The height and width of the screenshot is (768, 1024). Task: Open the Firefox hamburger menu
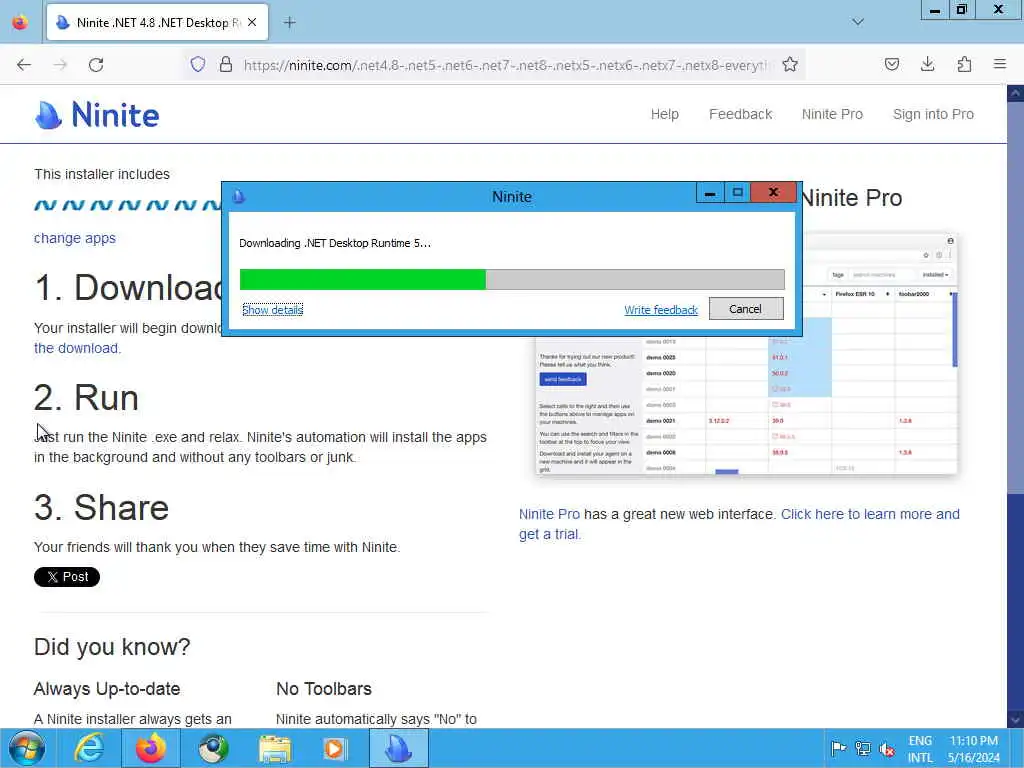pos(1000,64)
